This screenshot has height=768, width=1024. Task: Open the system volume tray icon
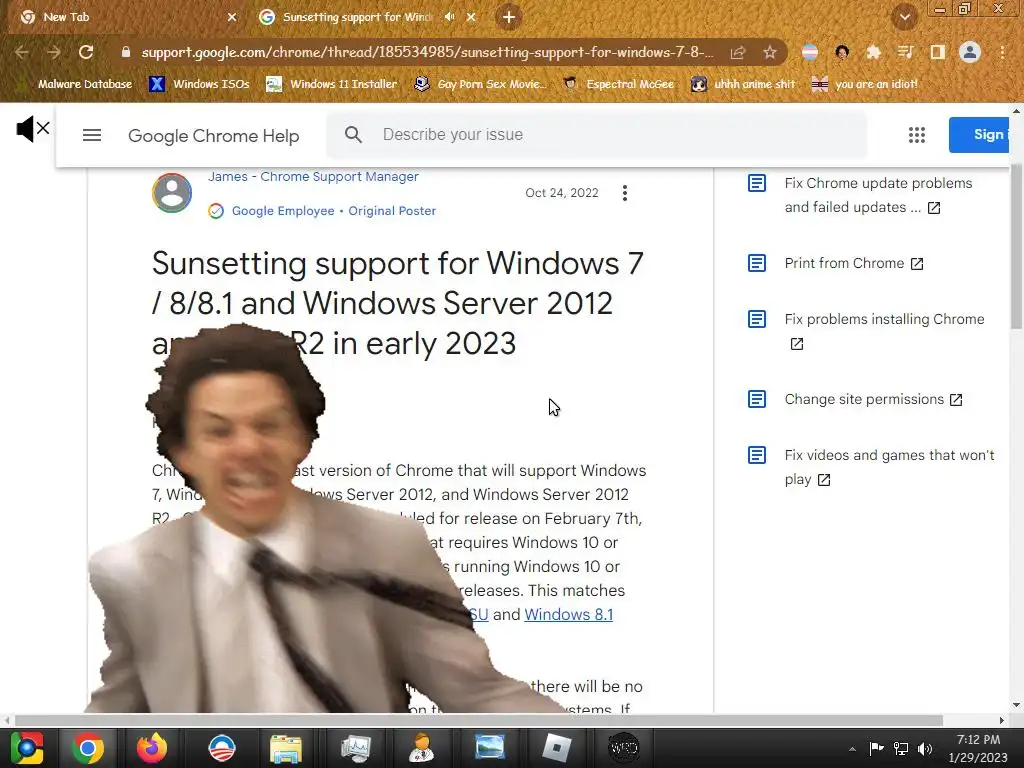925,749
